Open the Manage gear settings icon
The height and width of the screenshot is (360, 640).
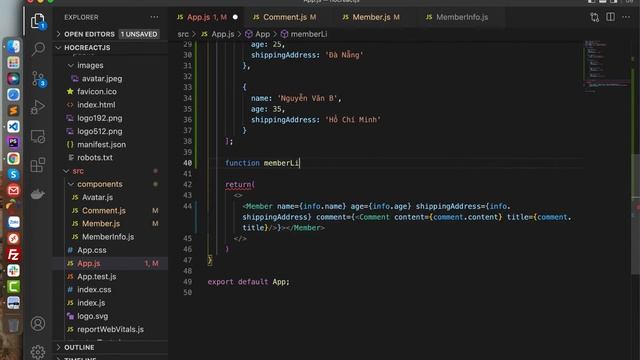[x=38, y=351]
